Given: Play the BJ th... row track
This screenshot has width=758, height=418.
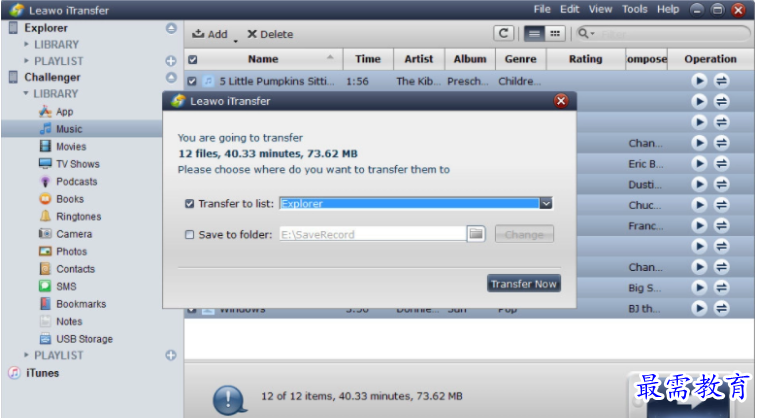Looking at the screenshot, I should [699, 308].
